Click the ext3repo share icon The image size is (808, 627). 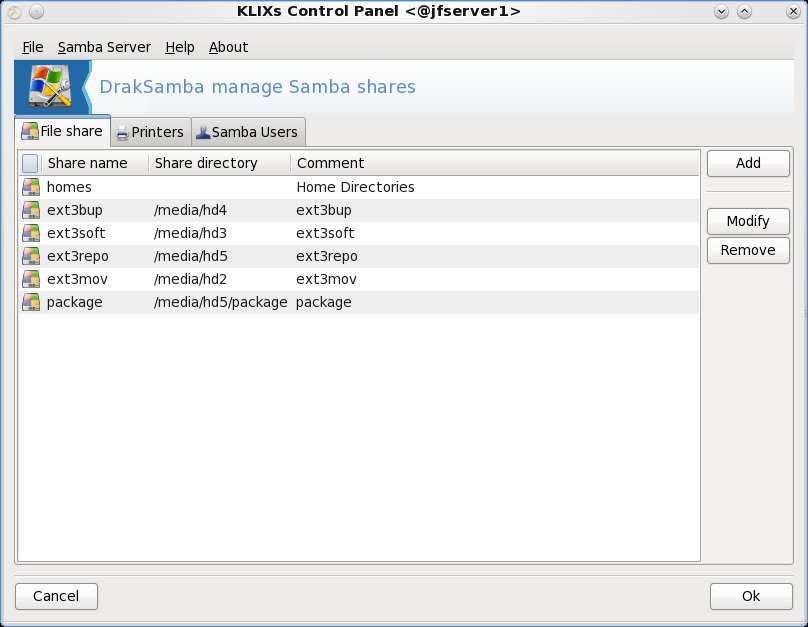click(x=31, y=256)
